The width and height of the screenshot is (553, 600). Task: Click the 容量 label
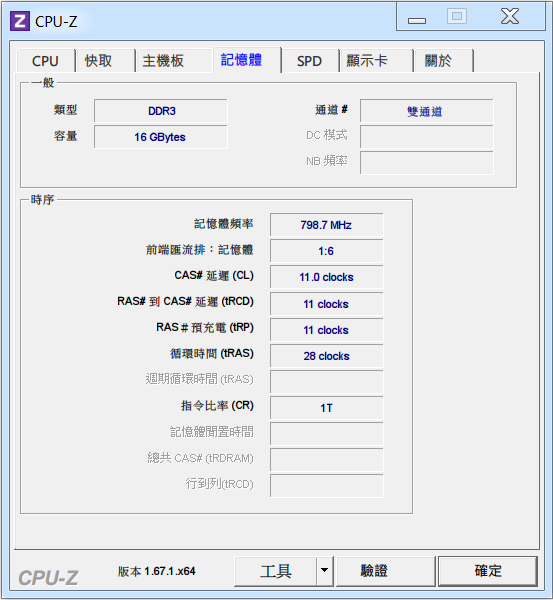click(65, 136)
